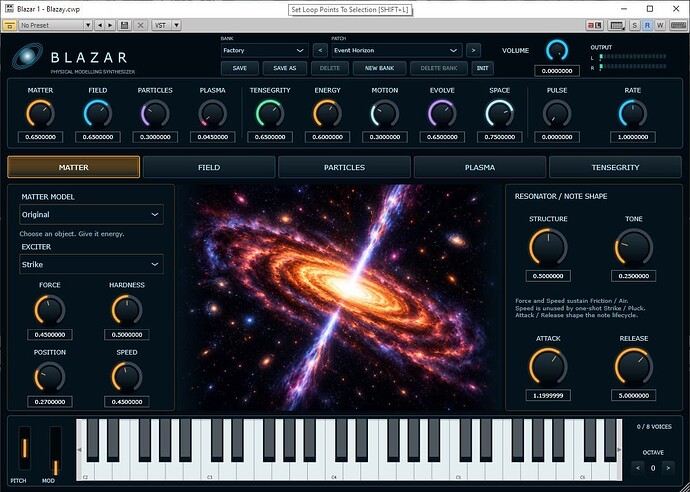Click the top-row PLASMA macro knob
This screenshot has width=690, height=492.
213,114
